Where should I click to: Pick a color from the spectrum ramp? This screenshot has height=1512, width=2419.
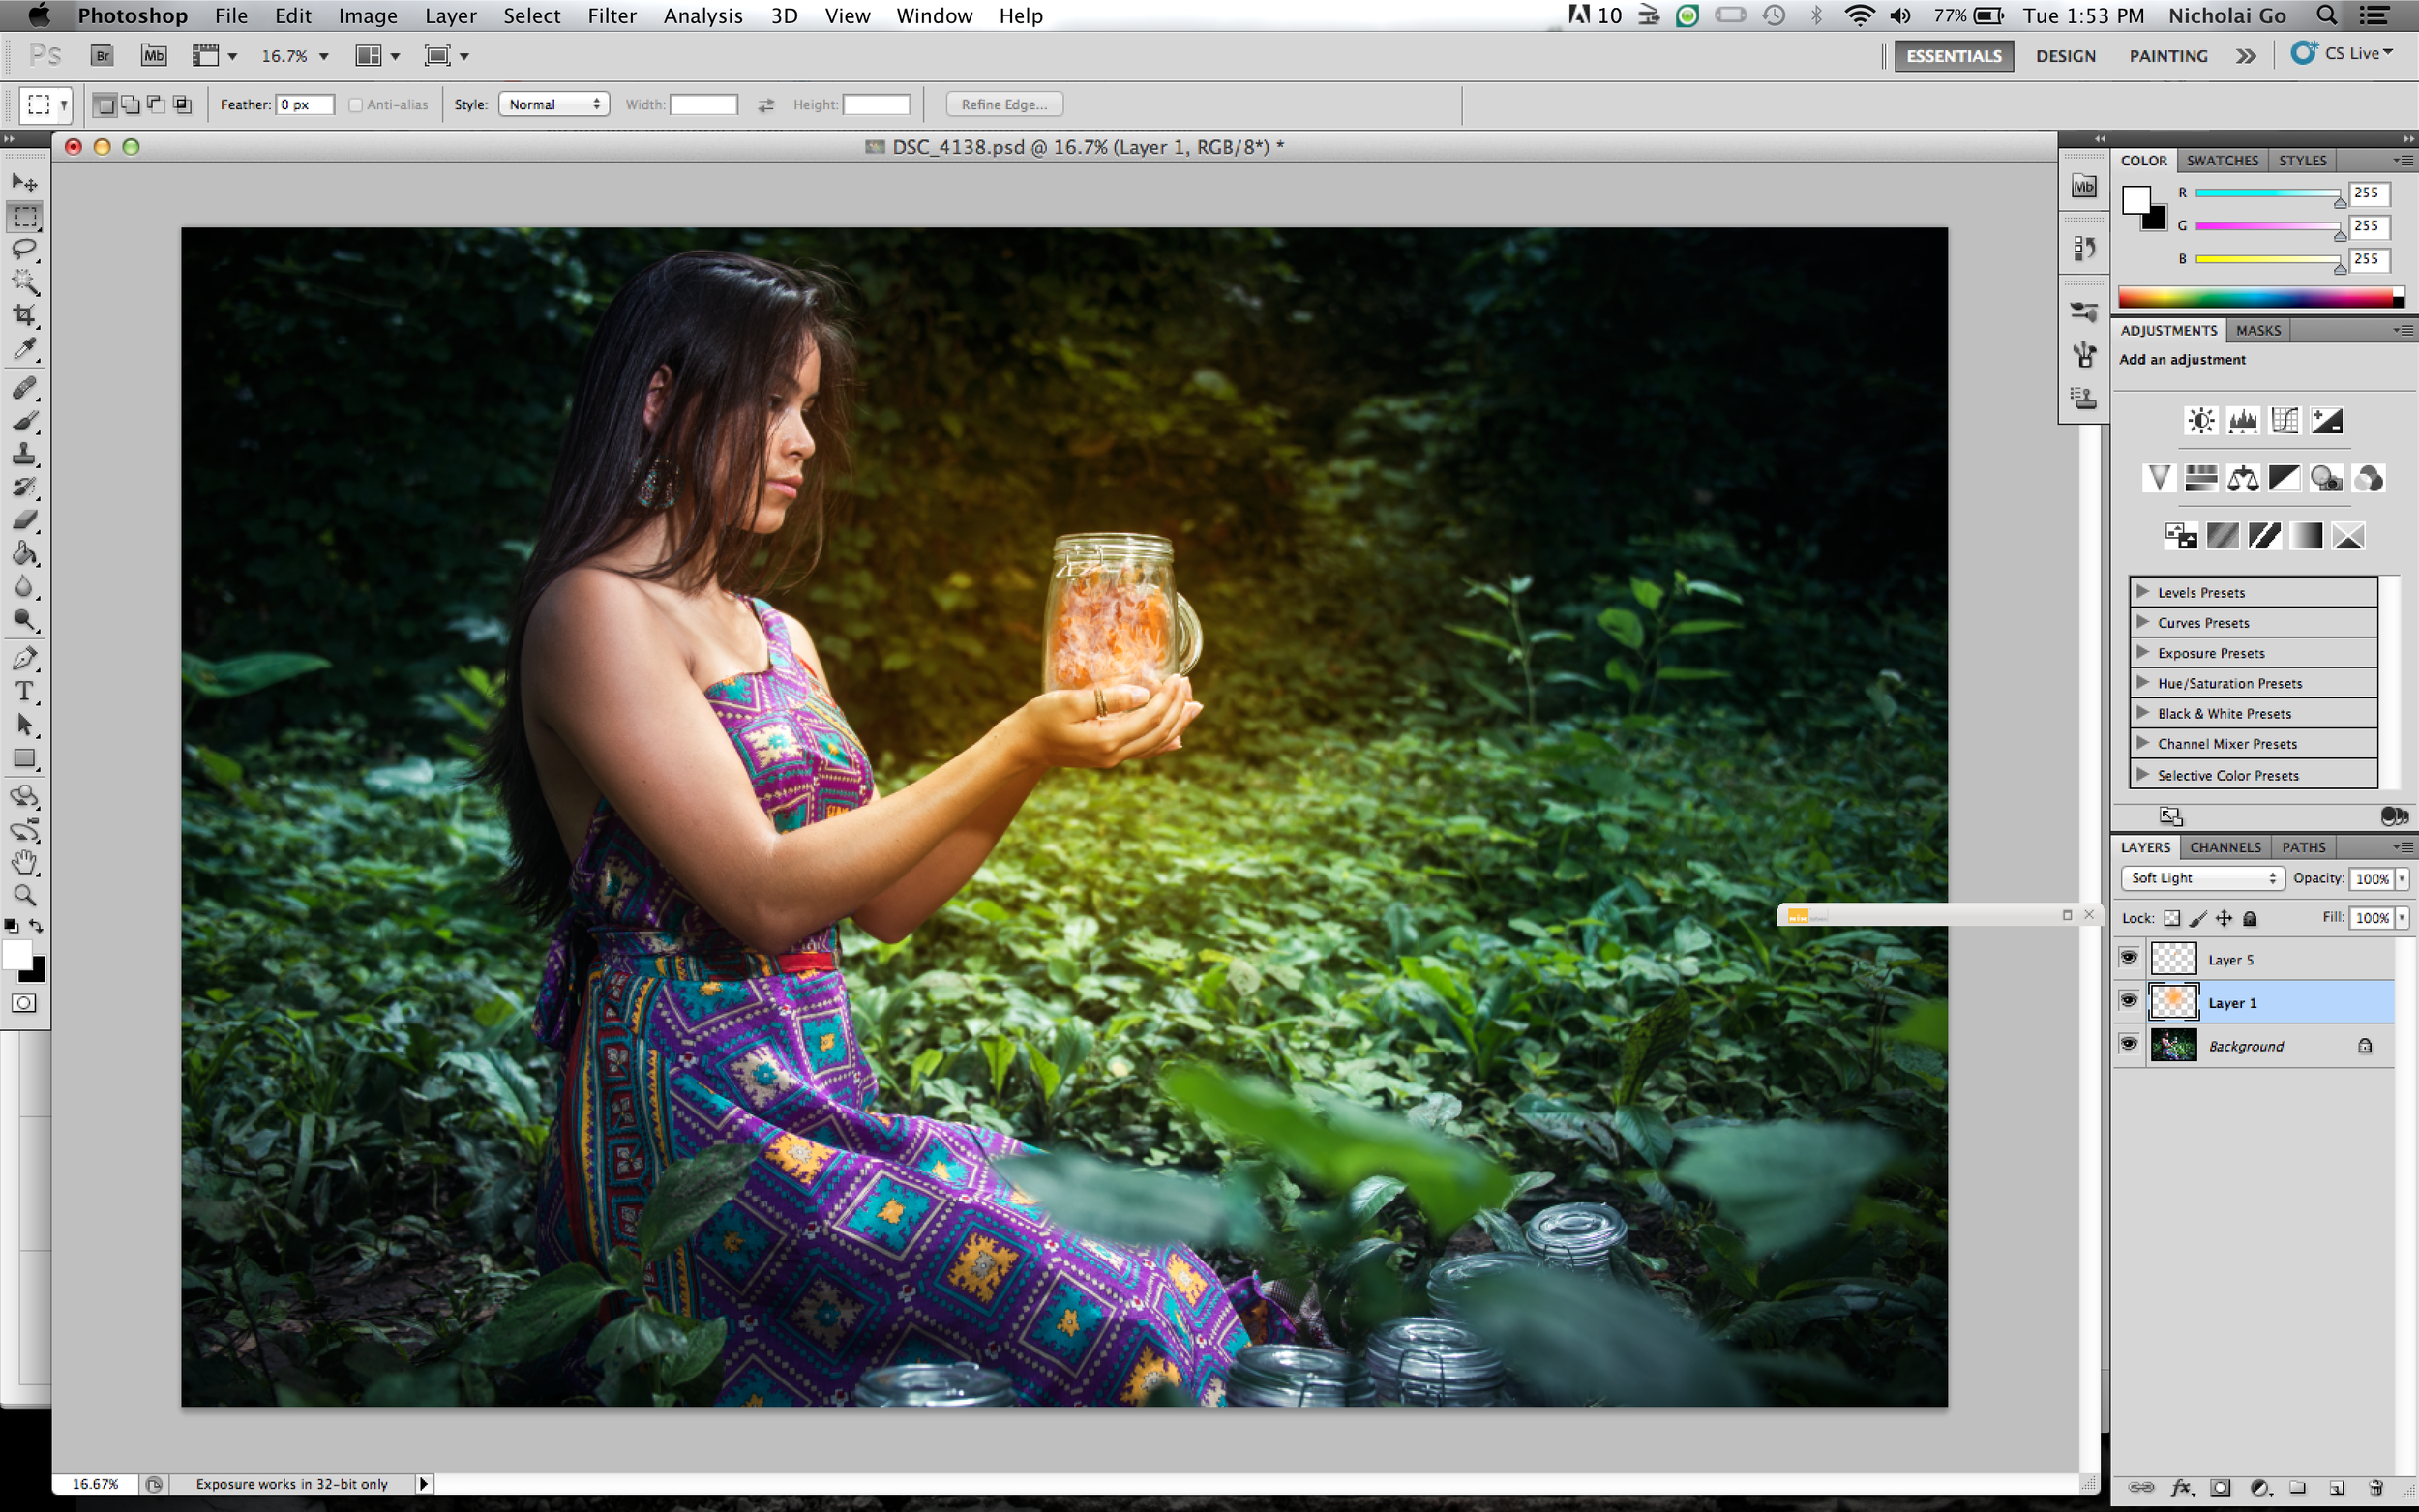click(2260, 297)
